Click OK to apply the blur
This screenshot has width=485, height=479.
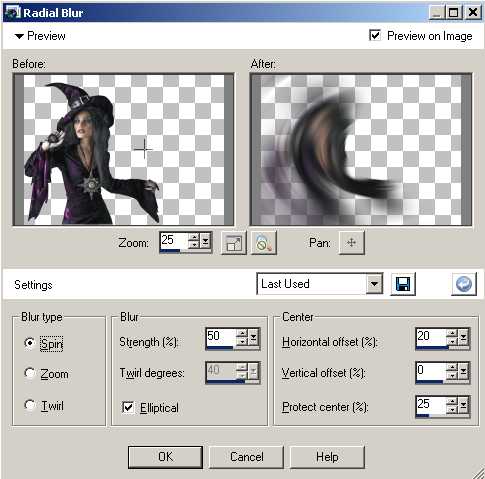pyautogui.click(x=165, y=457)
